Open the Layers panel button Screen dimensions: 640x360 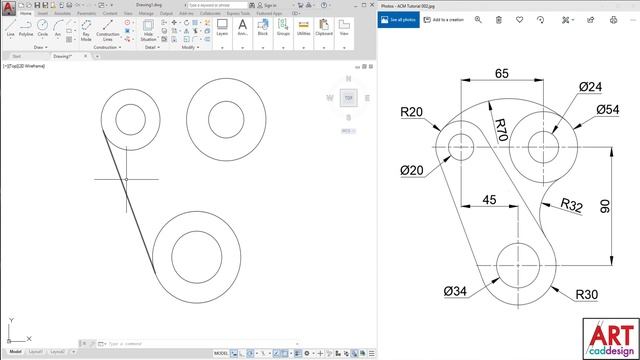coord(222,27)
